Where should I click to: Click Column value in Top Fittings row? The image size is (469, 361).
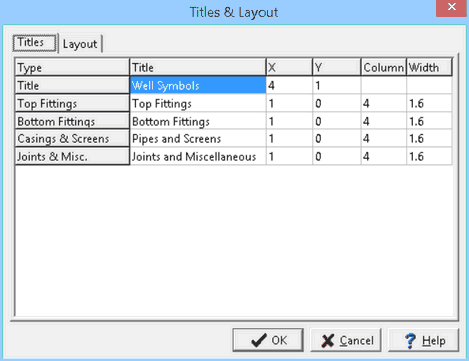[x=384, y=103]
